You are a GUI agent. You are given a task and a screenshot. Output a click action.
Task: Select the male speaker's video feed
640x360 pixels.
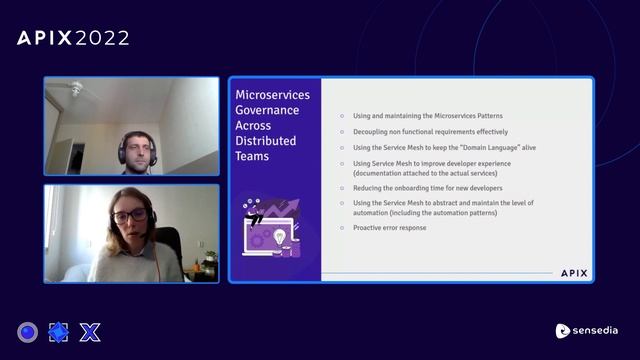point(131,126)
